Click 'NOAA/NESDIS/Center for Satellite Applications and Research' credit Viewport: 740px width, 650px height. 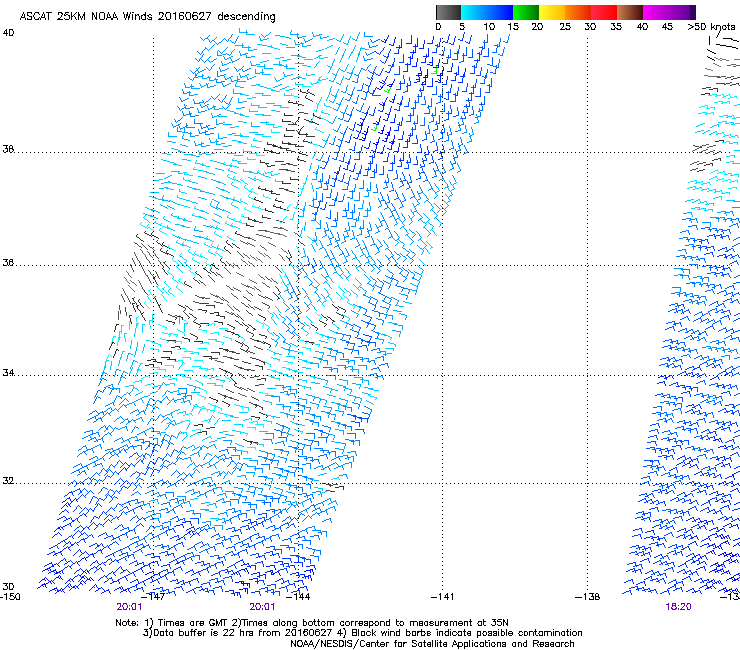[x=432, y=644]
